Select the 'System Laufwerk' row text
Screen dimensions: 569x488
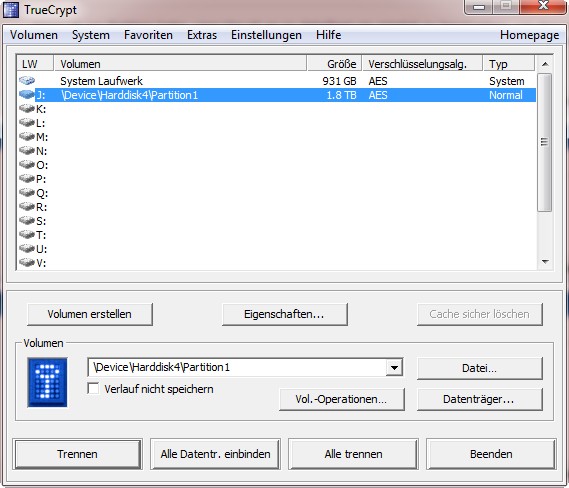[x=101, y=81]
